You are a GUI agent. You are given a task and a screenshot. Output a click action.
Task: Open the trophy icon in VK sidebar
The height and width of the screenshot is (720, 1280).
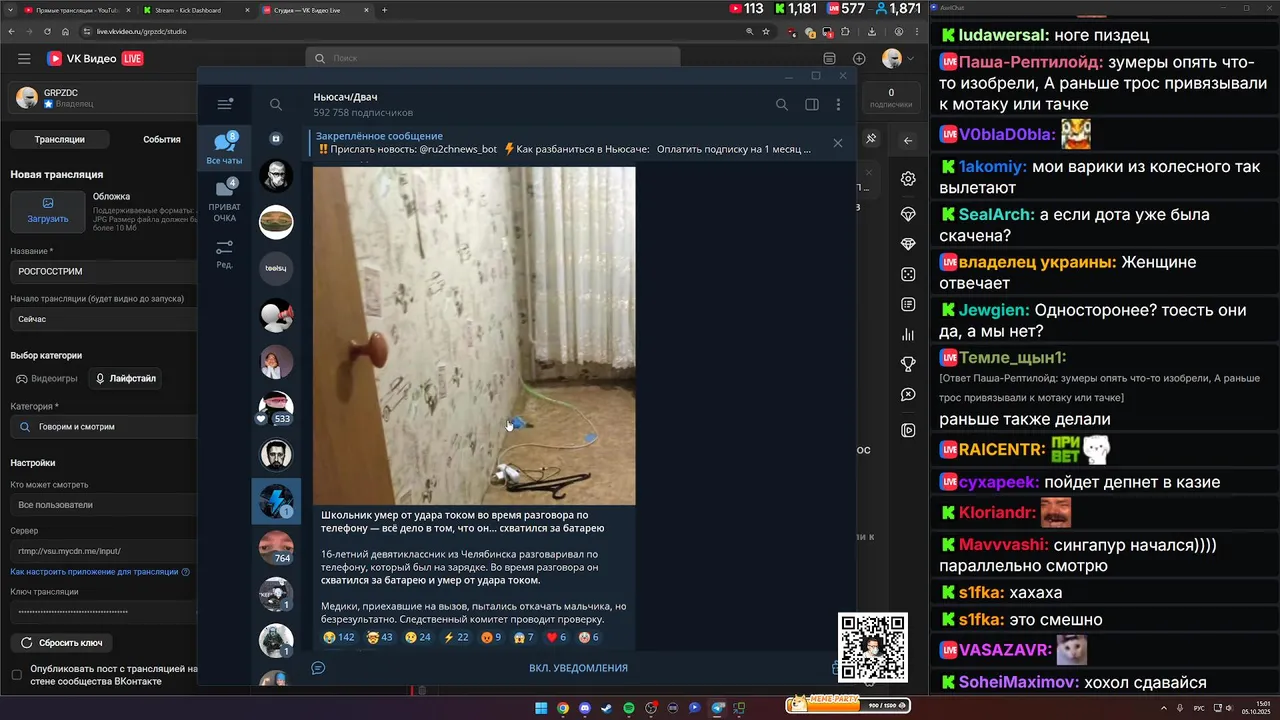[x=908, y=364]
